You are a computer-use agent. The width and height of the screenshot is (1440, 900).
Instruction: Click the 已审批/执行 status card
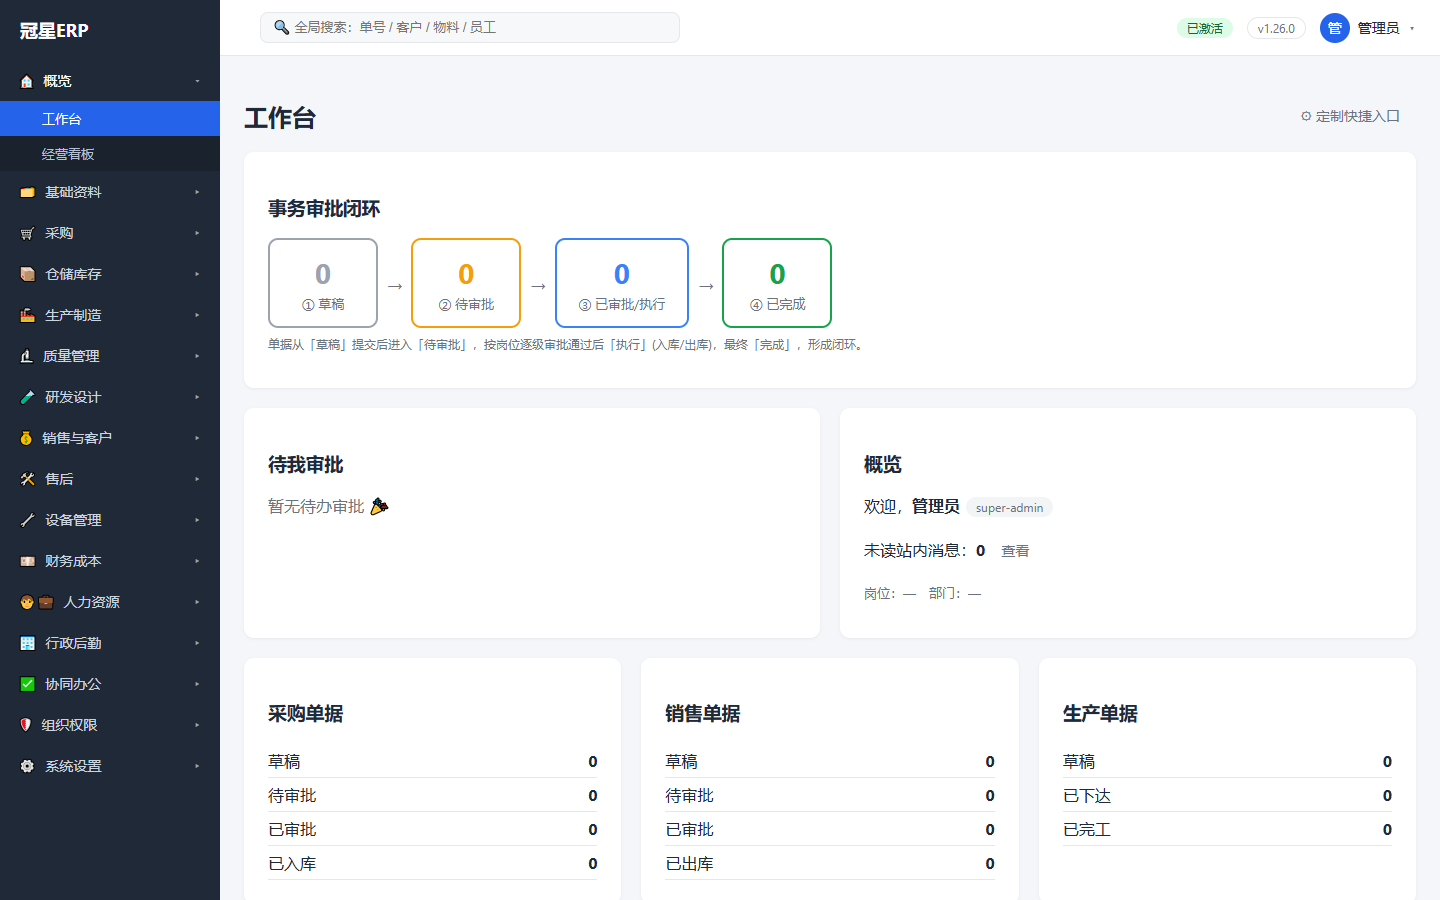tap(622, 283)
